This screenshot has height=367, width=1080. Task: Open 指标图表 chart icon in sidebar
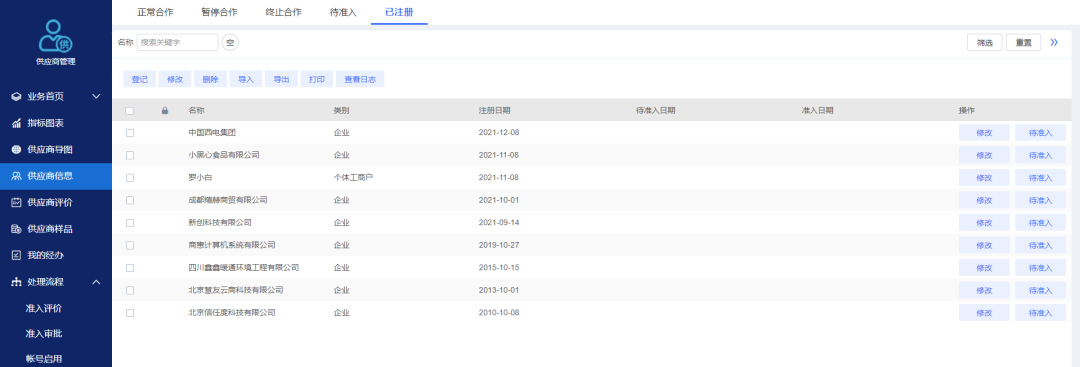[x=17, y=123]
